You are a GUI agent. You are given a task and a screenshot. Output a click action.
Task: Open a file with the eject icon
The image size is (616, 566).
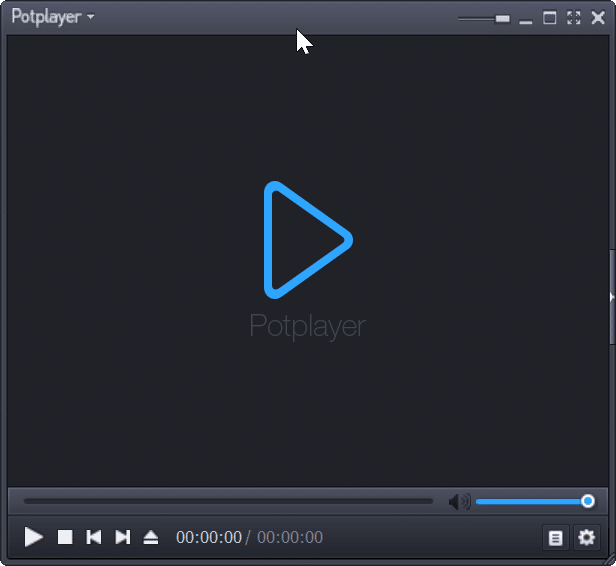tap(151, 537)
